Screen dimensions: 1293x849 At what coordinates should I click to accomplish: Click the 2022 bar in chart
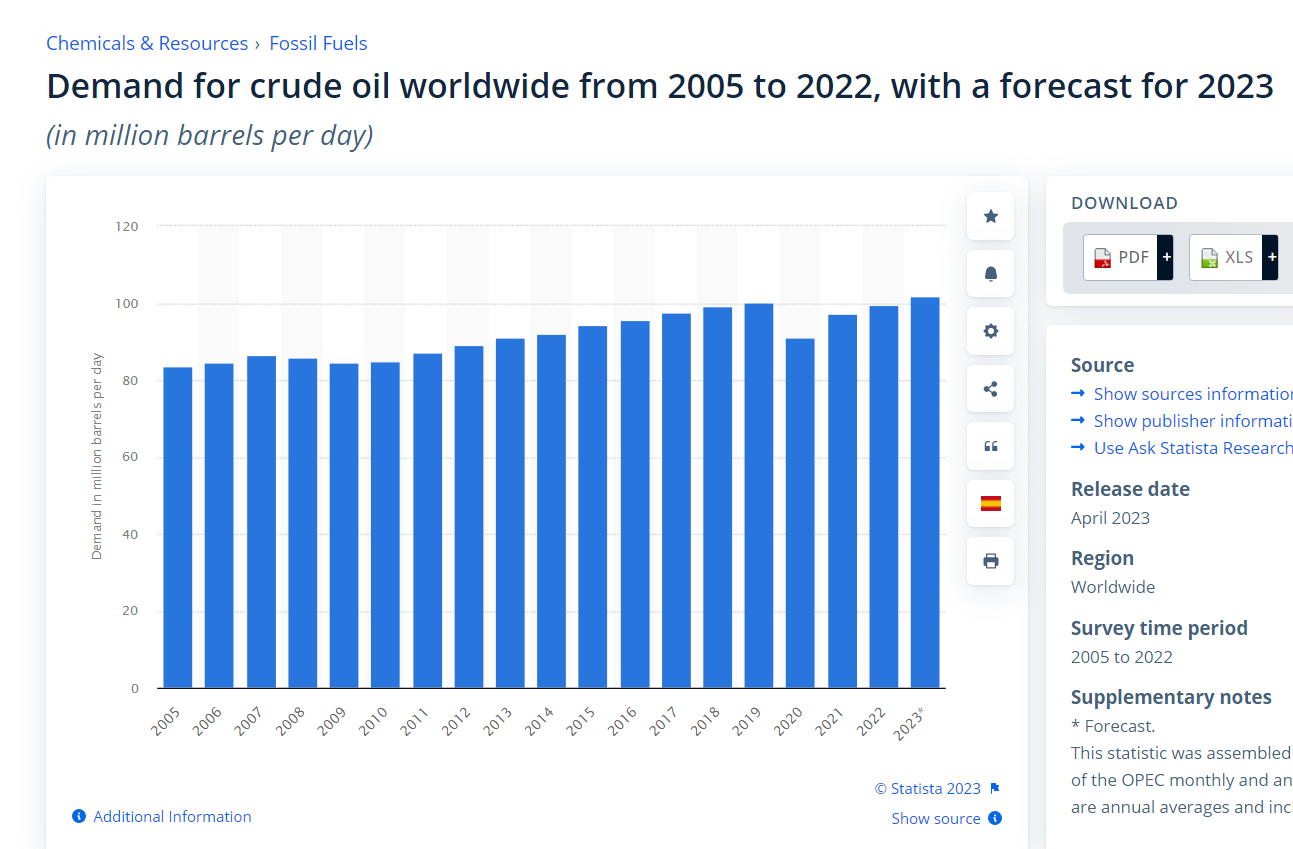pos(884,497)
